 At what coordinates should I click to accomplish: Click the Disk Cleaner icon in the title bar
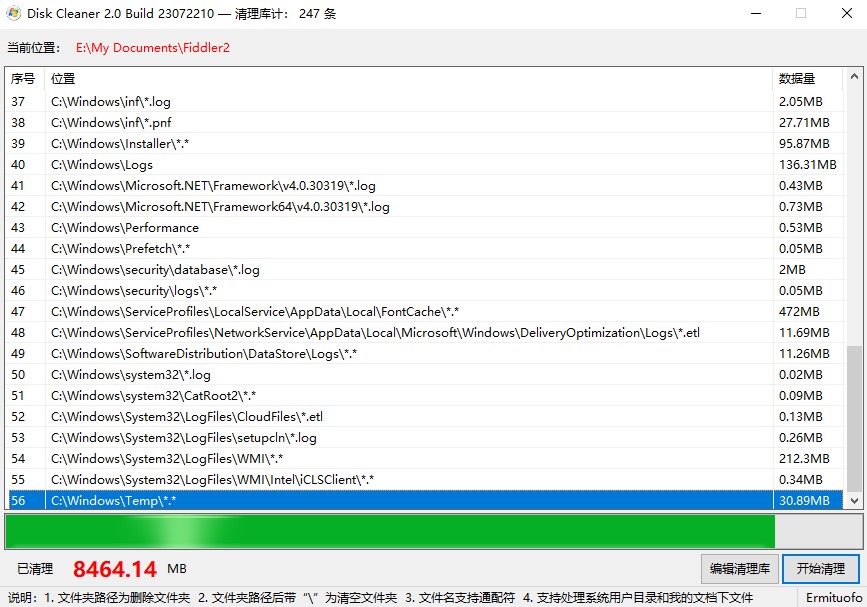(14, 13)
